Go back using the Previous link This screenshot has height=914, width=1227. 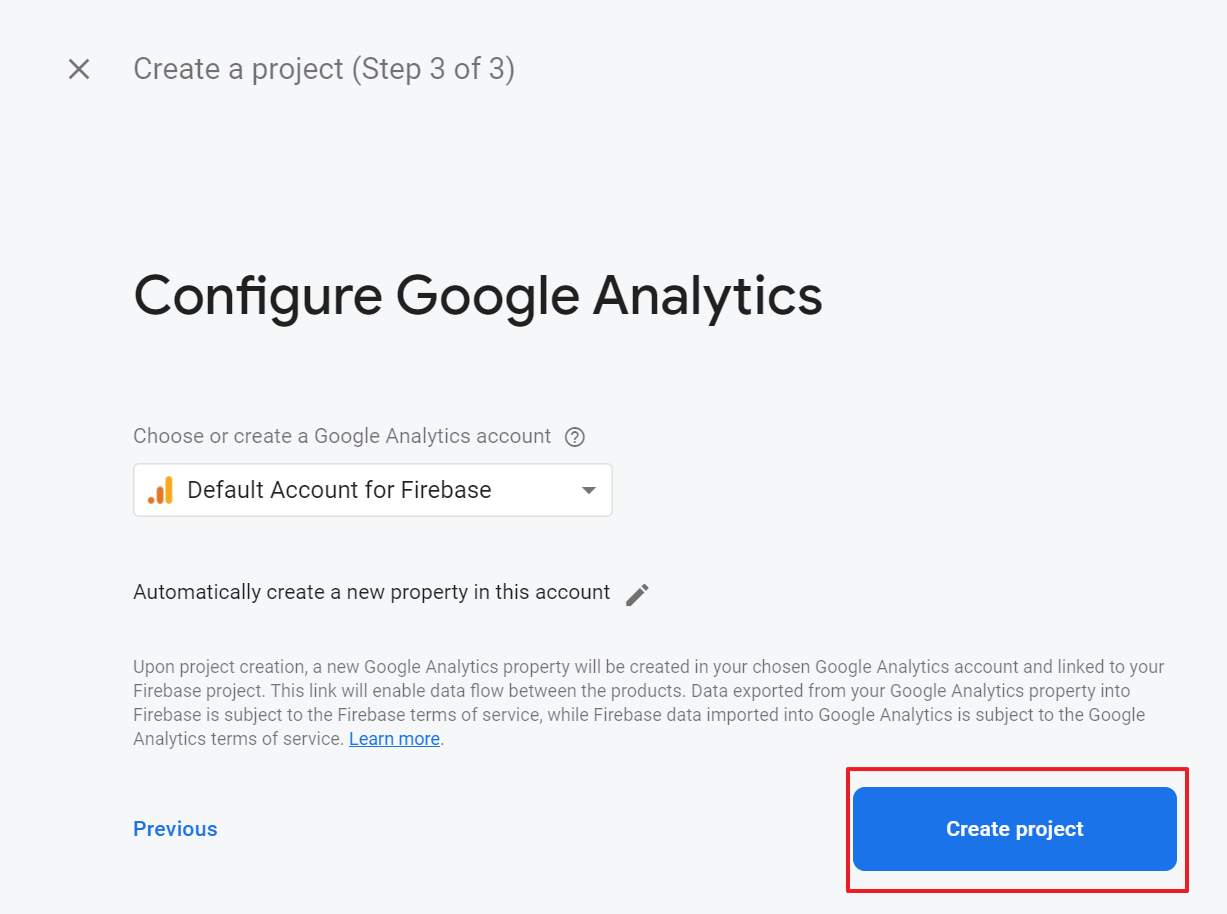175,829
